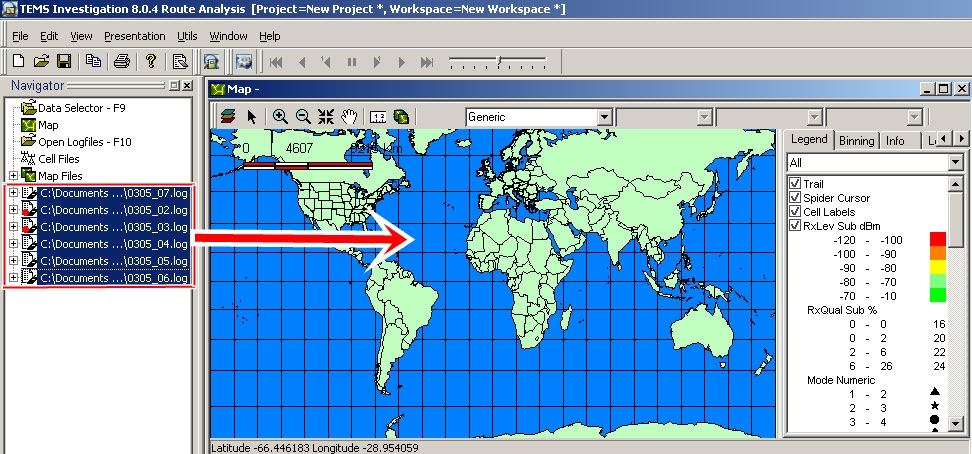Viewport: 972px width, 454px height.
Task: Open the report generator document icon
Action: coord(180,61)
